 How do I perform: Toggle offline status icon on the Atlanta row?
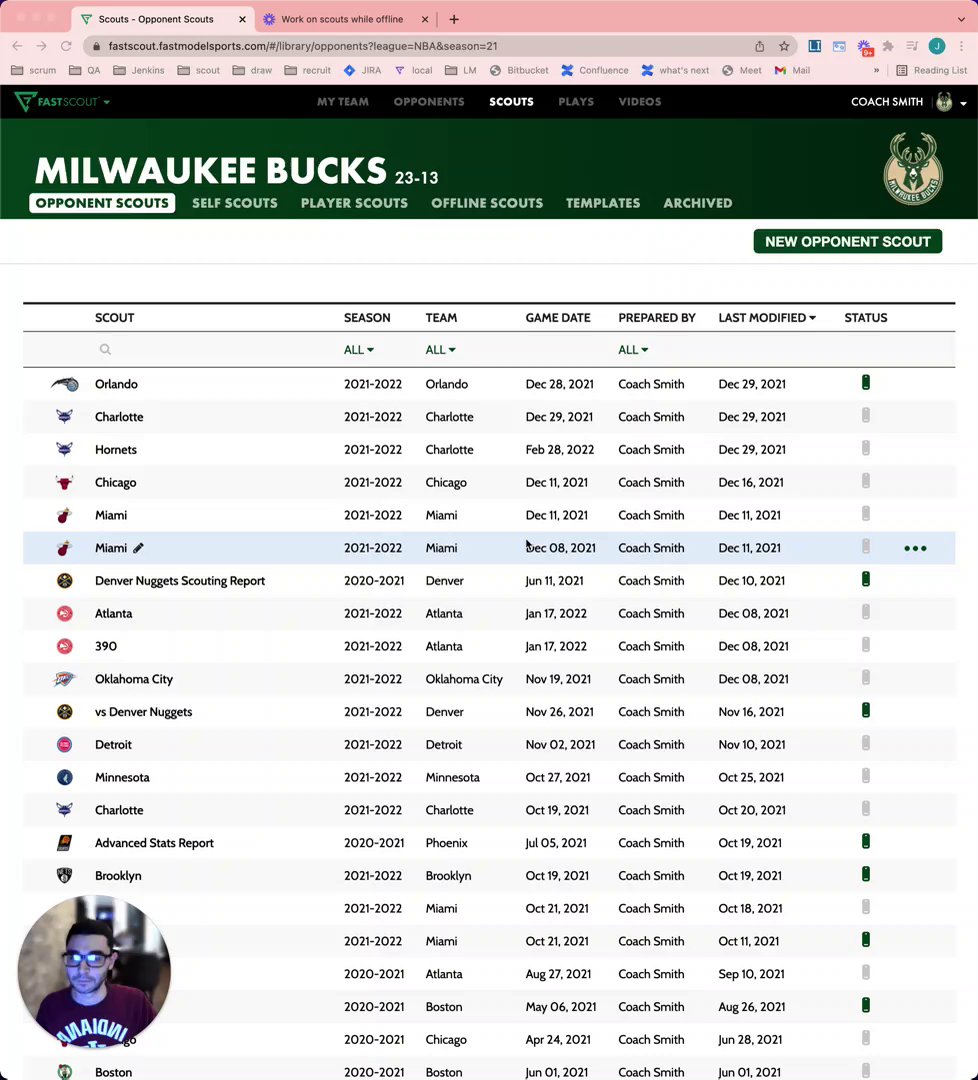tap(866, 612)
